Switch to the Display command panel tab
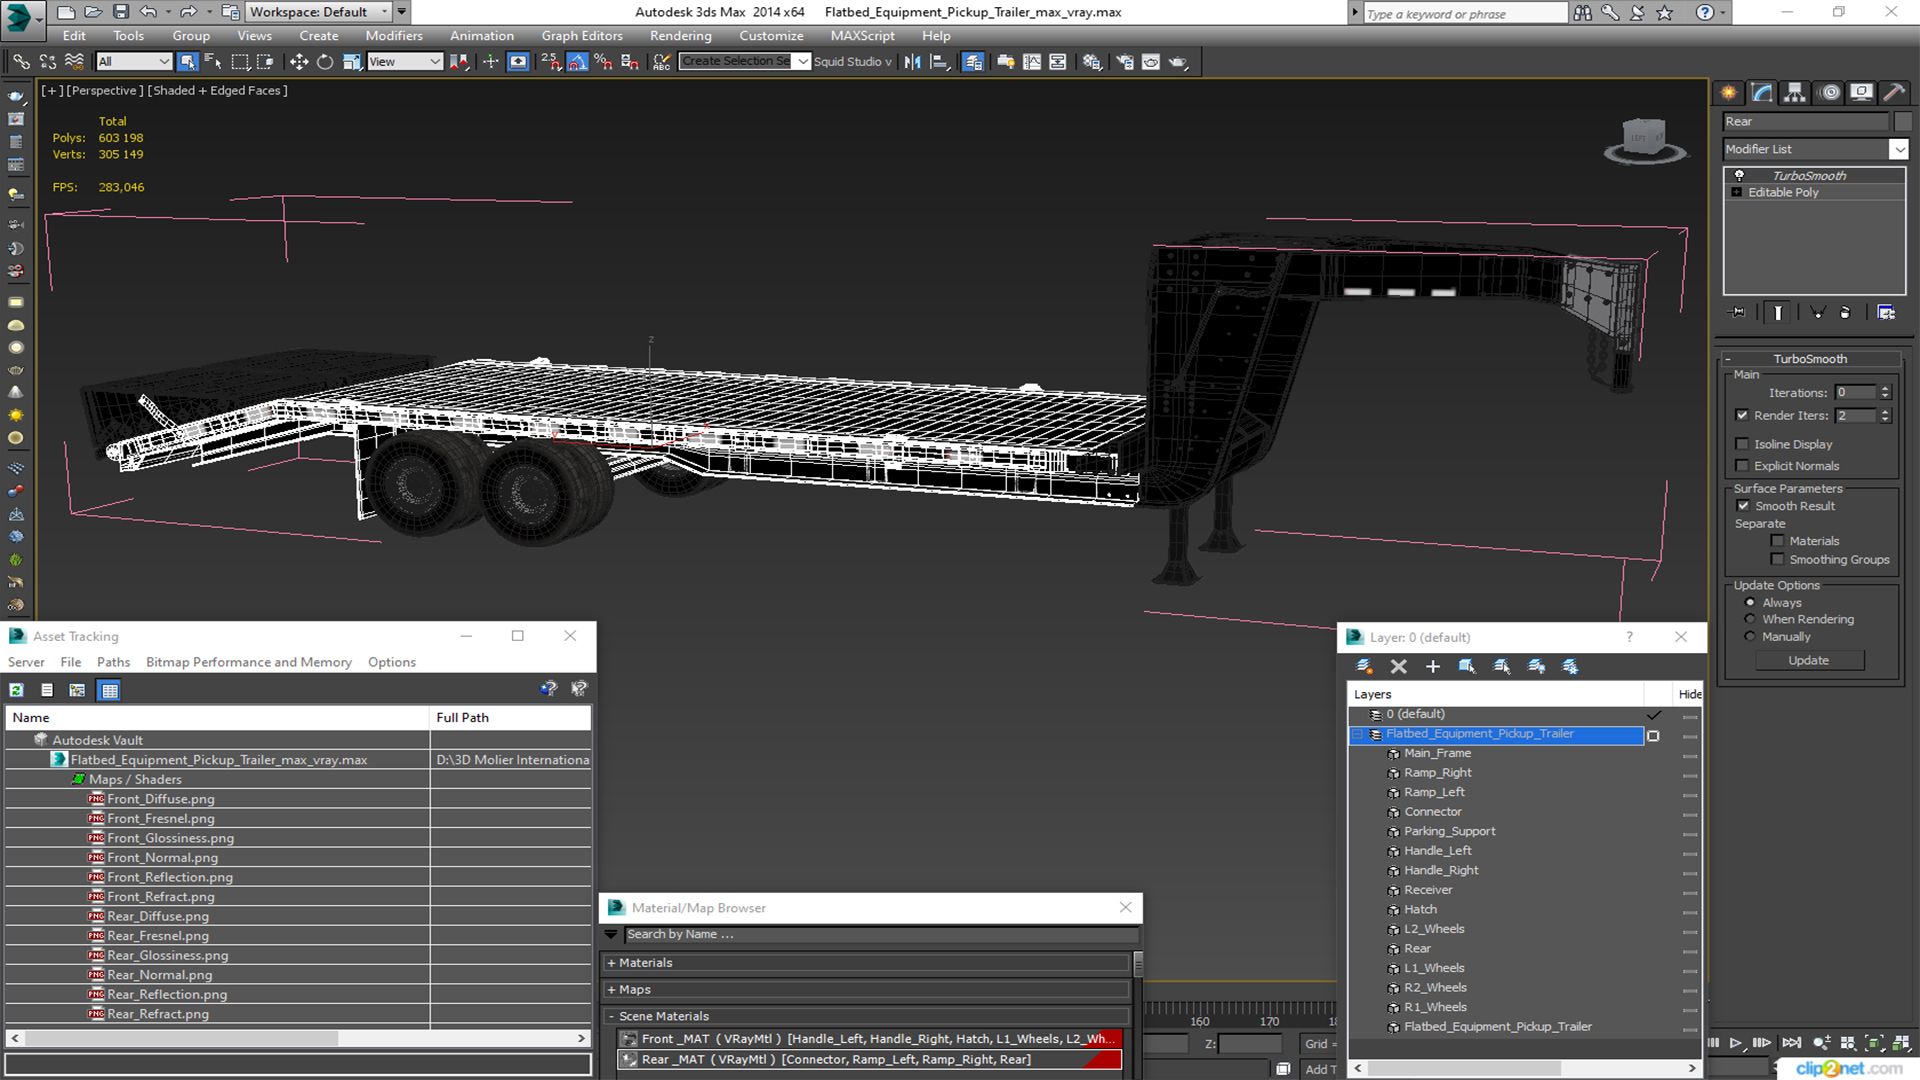The height and width of the screenshot is (1080, 1920). (1861, 93)
